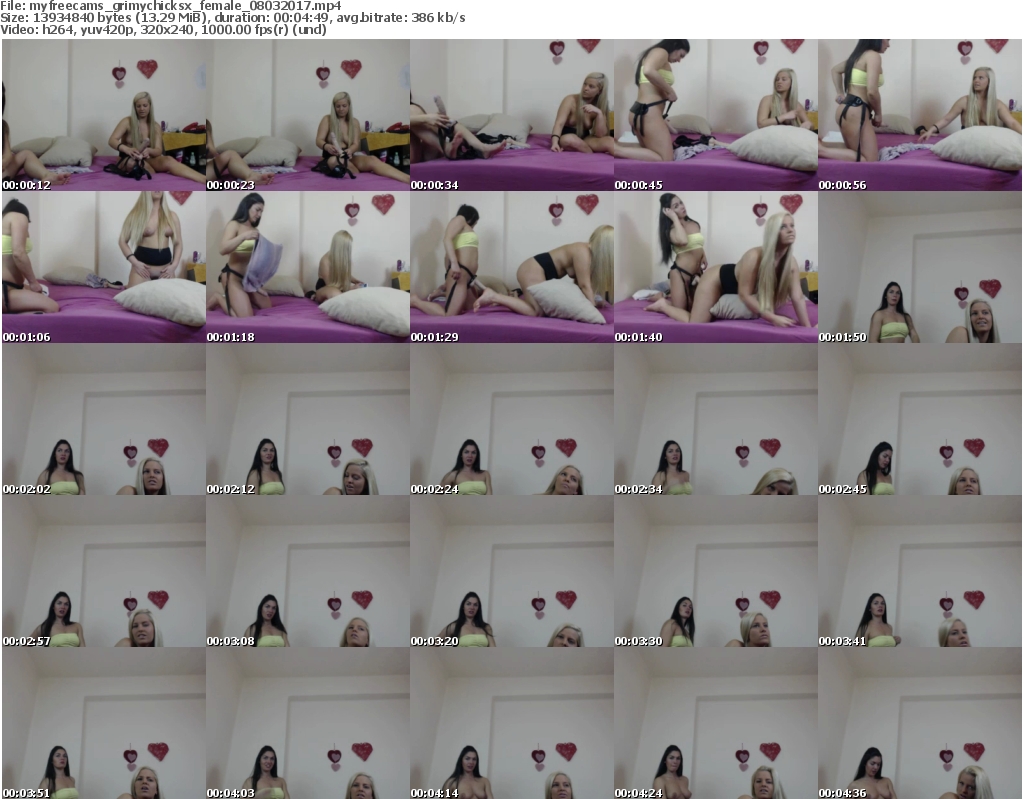Image resolution: width=1024 pixels, height=799 pixels.
Task: Choose the frame stamped 00:03:30
Action: pyautogui.click(x=716, y=572)
